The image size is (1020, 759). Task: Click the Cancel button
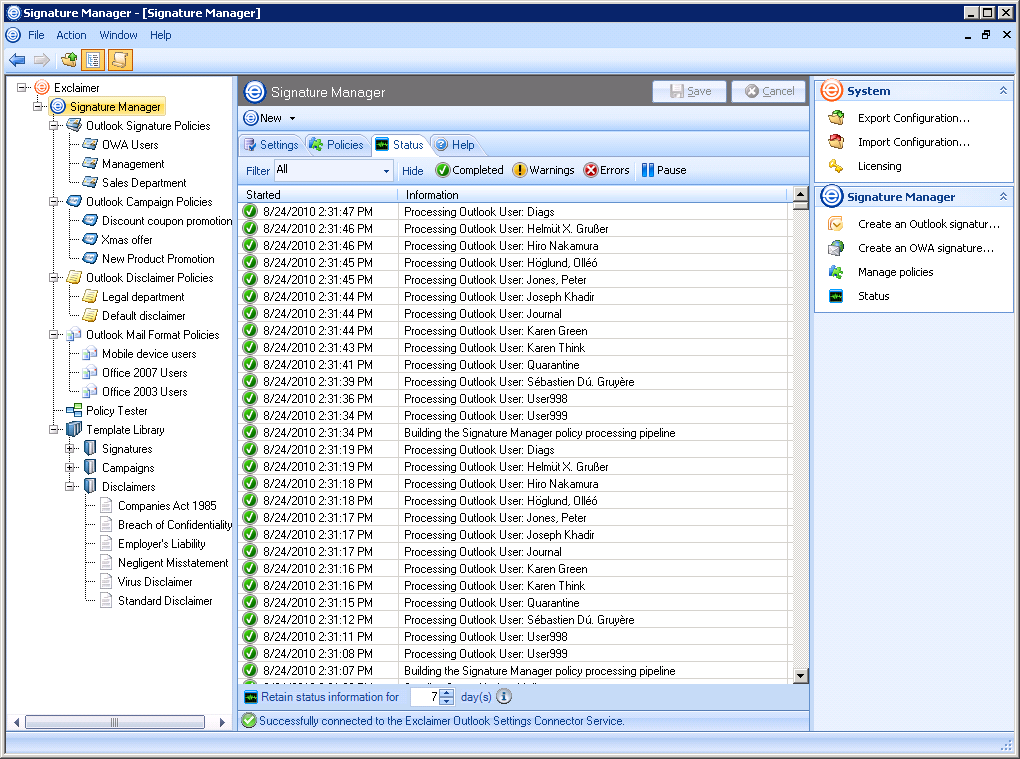(x=769, y=91)
